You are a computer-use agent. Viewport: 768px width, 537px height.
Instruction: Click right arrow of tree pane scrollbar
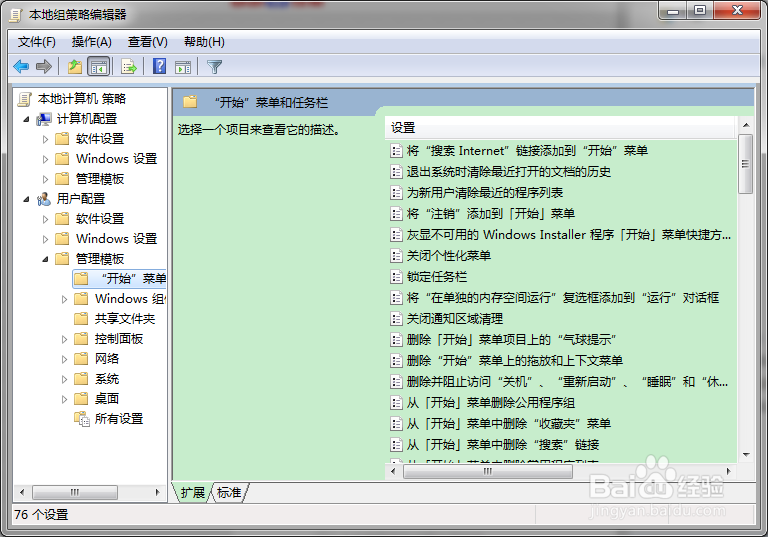tap(157, 492)
